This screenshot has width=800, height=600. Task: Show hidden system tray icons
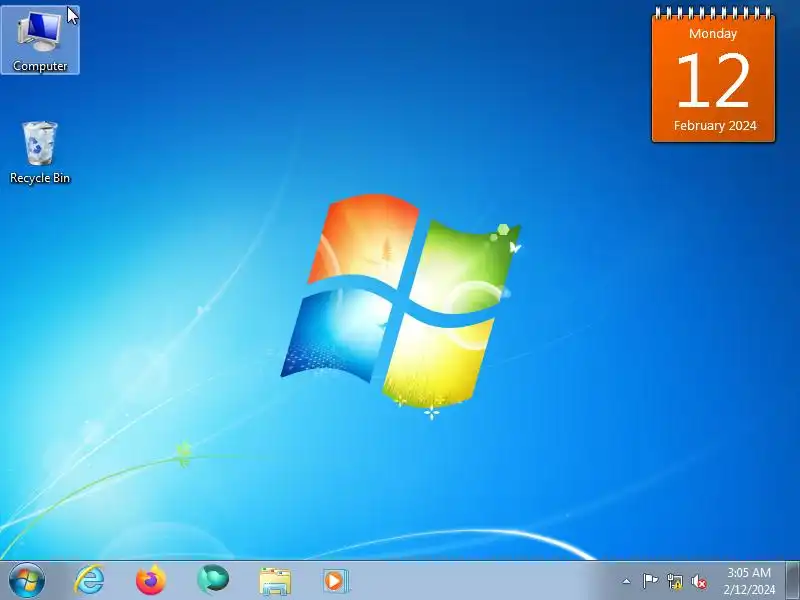(x=627, y=581)
